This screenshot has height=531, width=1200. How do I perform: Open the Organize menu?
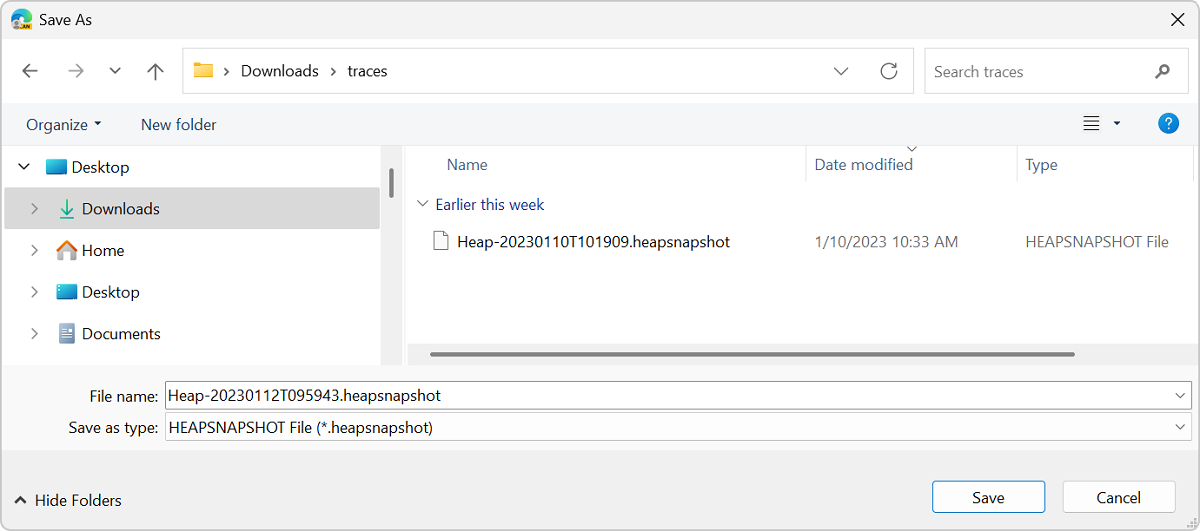click(x=64, y=124)
